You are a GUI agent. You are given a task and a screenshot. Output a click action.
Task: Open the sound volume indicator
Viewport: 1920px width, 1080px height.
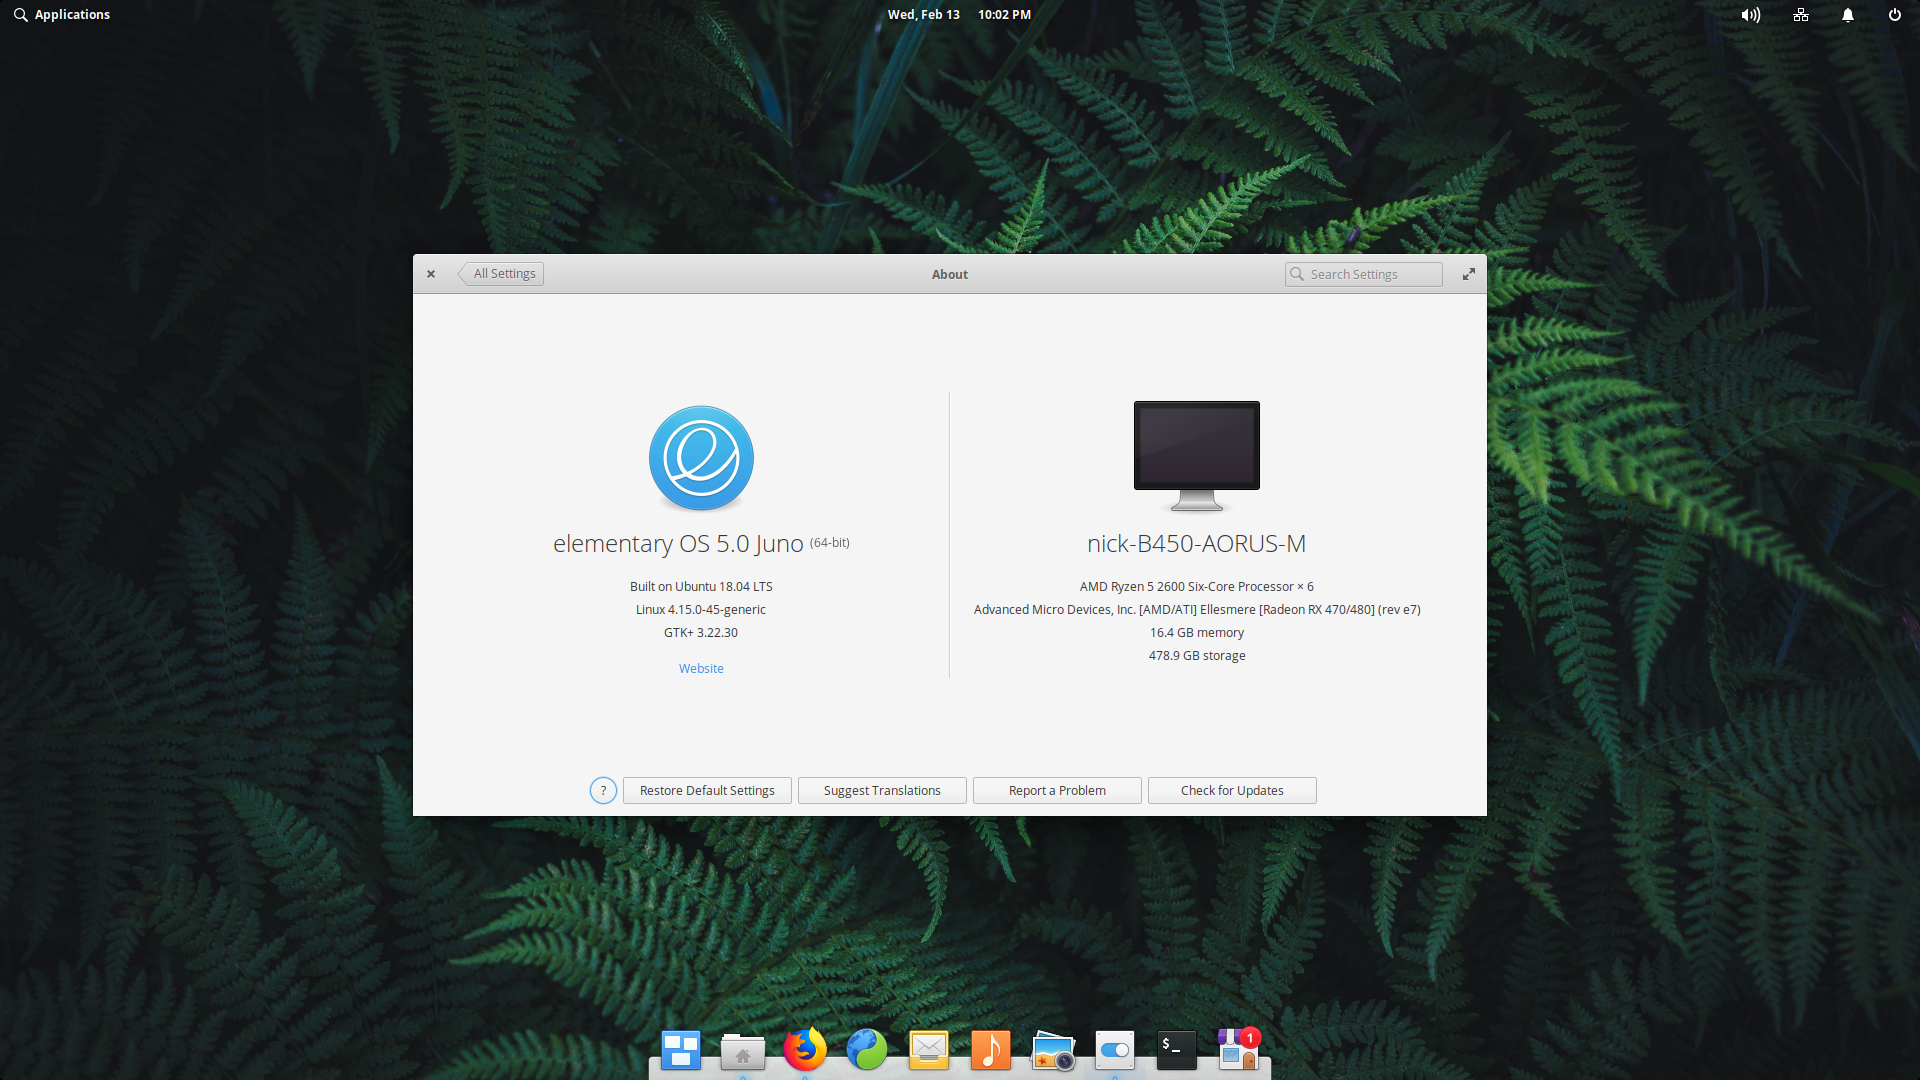1750,15
